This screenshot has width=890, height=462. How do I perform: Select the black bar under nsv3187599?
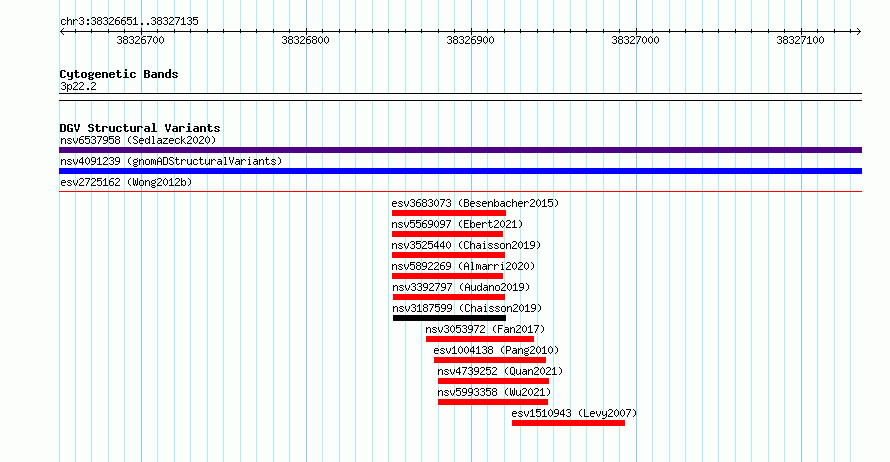449,318
